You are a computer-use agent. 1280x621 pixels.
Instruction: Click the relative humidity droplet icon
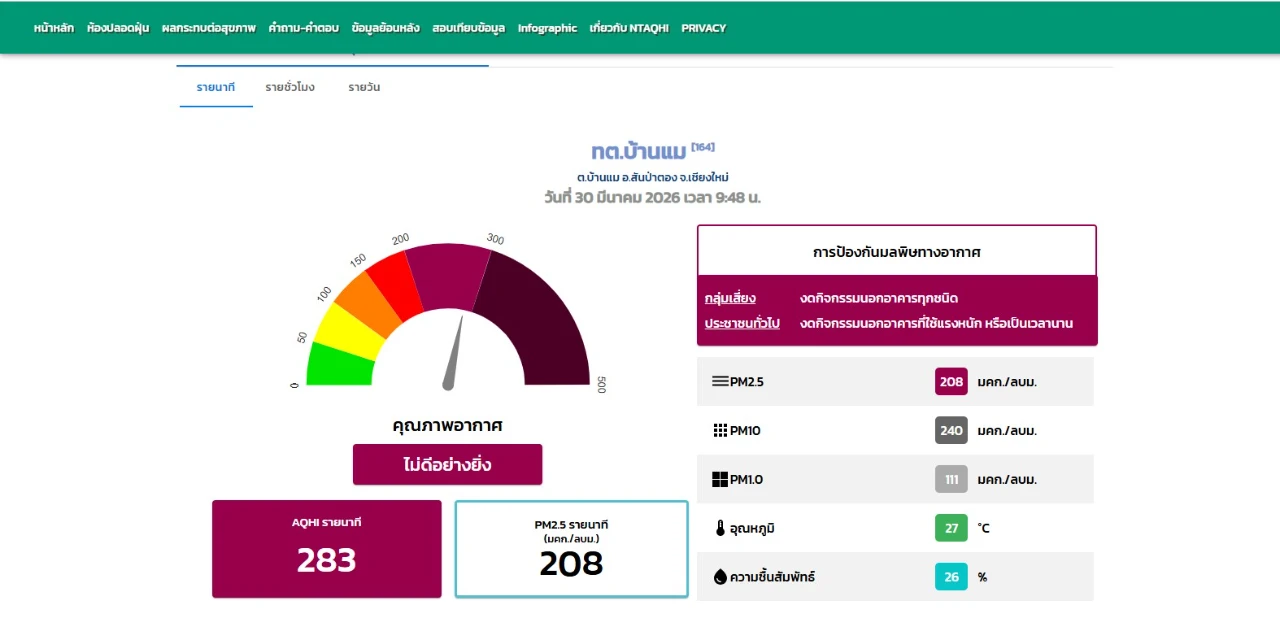coord(720,577)
